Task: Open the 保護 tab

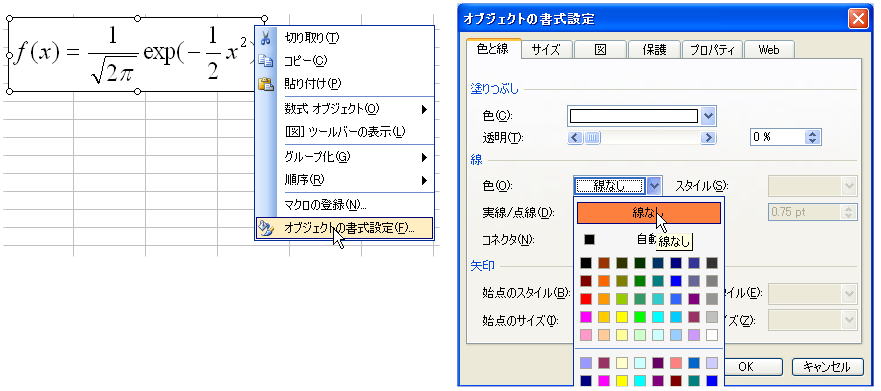Action: 654,49
